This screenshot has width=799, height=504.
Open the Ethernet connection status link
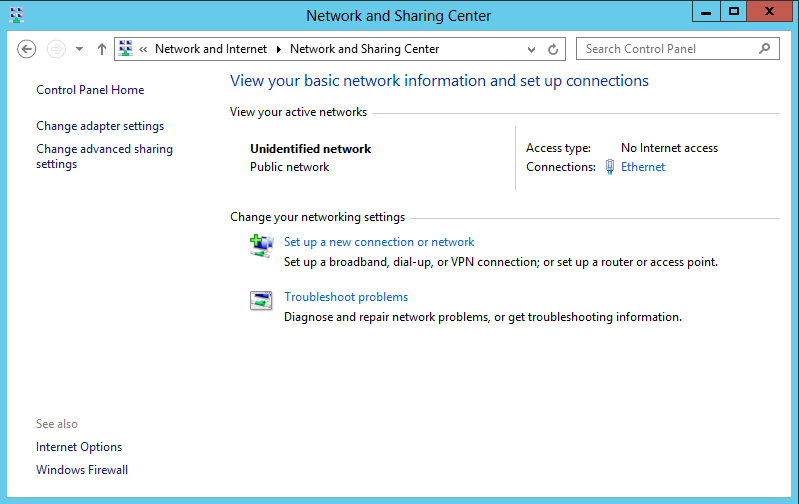pos(643,167)
